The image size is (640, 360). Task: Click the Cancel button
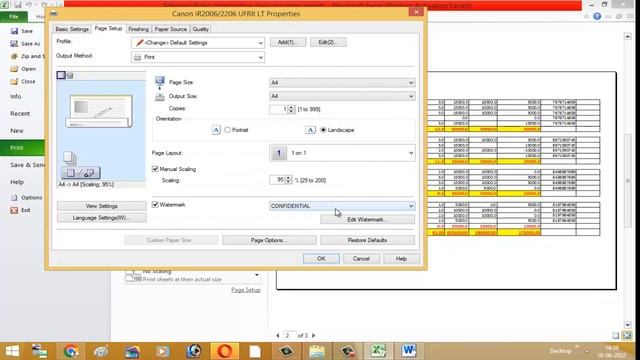point(361,259)
